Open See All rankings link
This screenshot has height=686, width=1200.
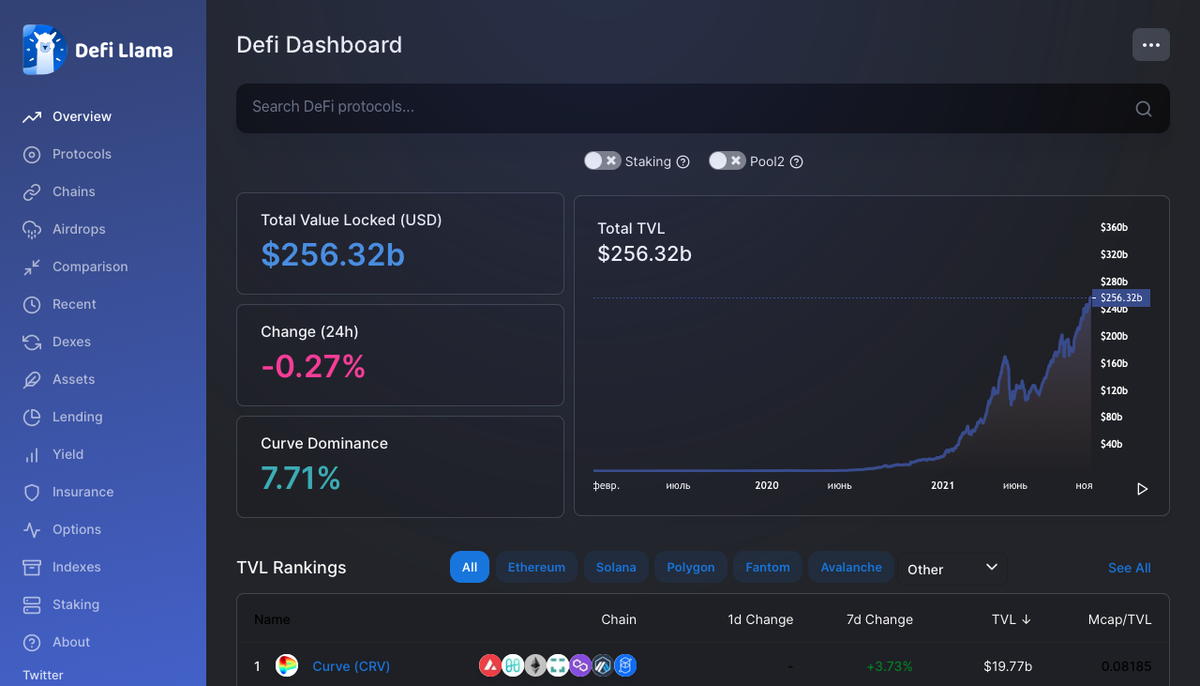pos(1129,568)
